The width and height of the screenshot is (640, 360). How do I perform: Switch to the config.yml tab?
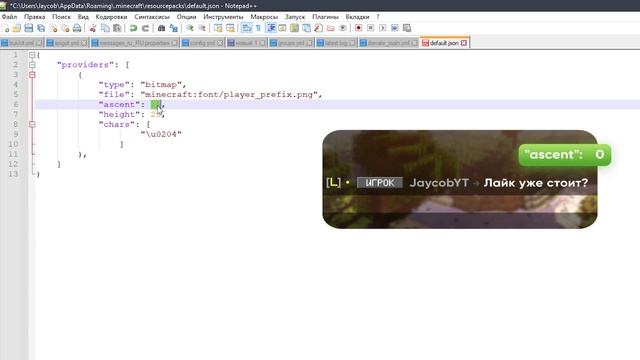tap(202, 43)
